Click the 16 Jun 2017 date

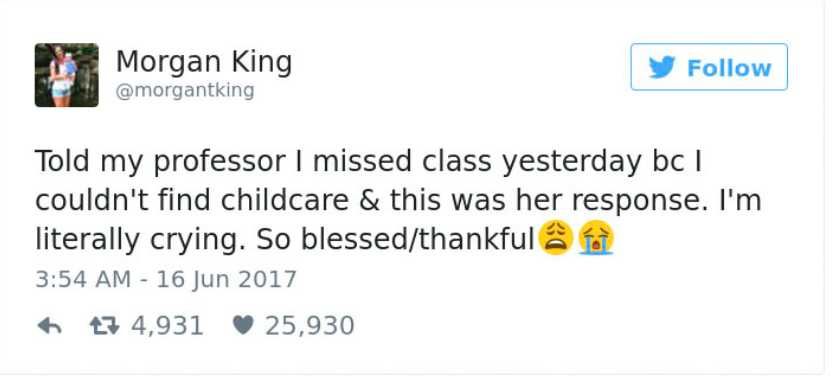click(x=226, y=279)
